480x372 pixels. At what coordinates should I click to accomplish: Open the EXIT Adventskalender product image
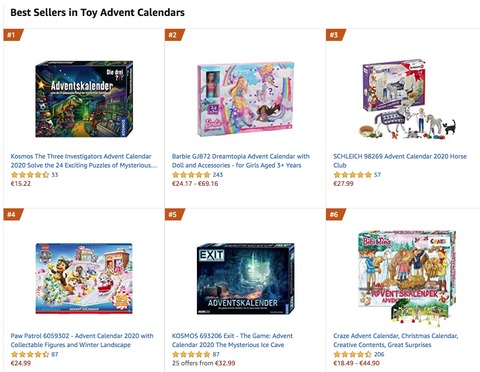pos(246,278)
